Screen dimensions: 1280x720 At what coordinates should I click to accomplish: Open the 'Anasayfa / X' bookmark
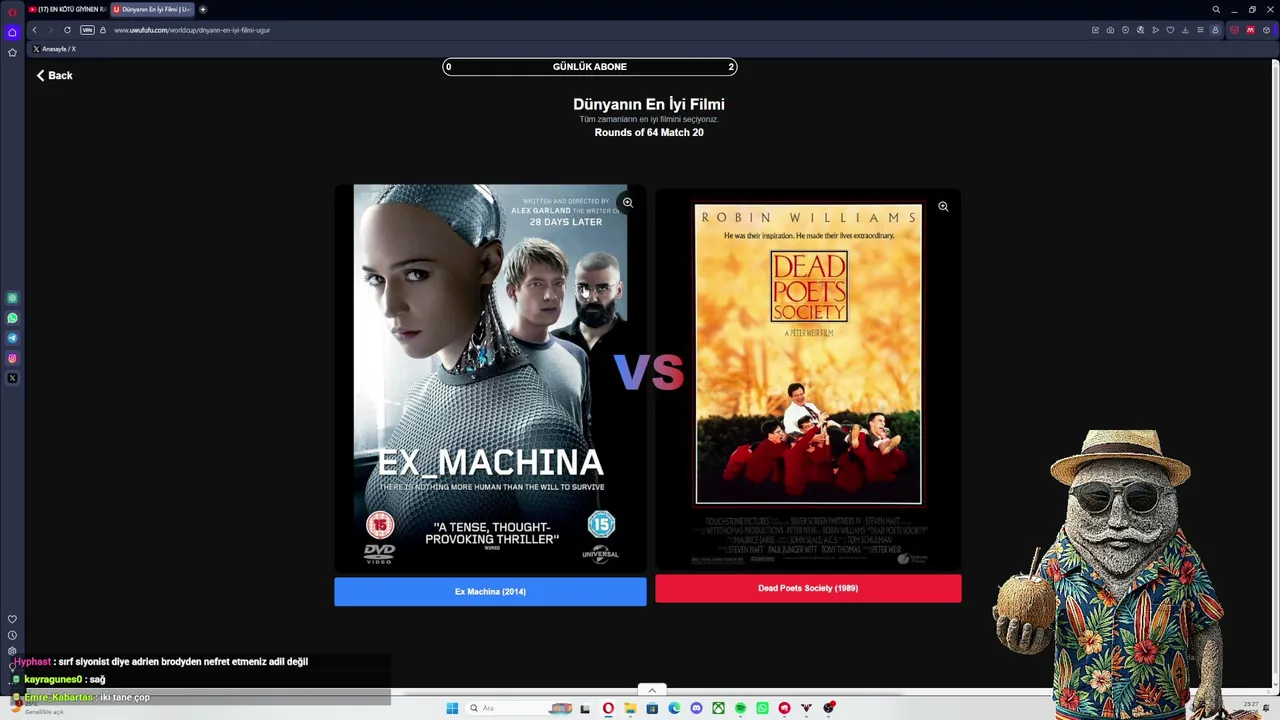click(x=55, y=49)
